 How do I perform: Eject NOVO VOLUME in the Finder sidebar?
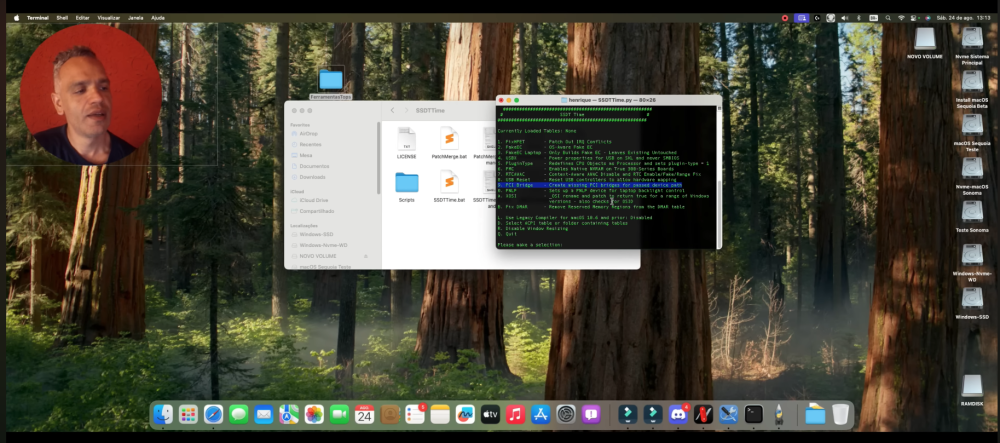pyautogui.click(x=365, y=256)
